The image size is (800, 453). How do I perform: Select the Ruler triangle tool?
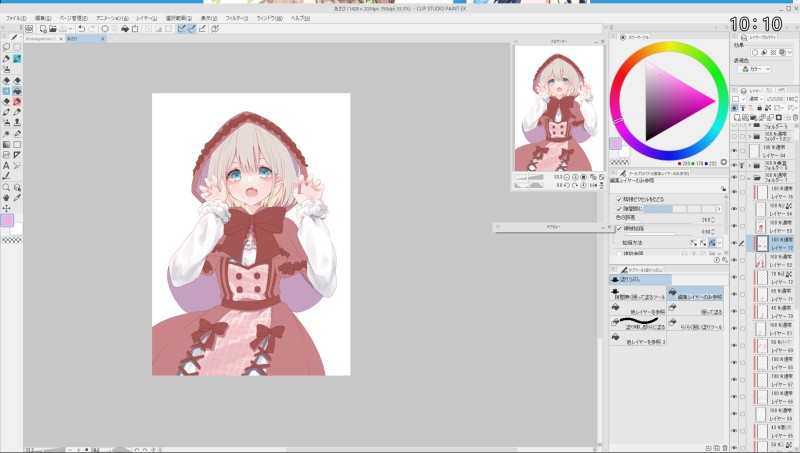click(x=17, y=155)
